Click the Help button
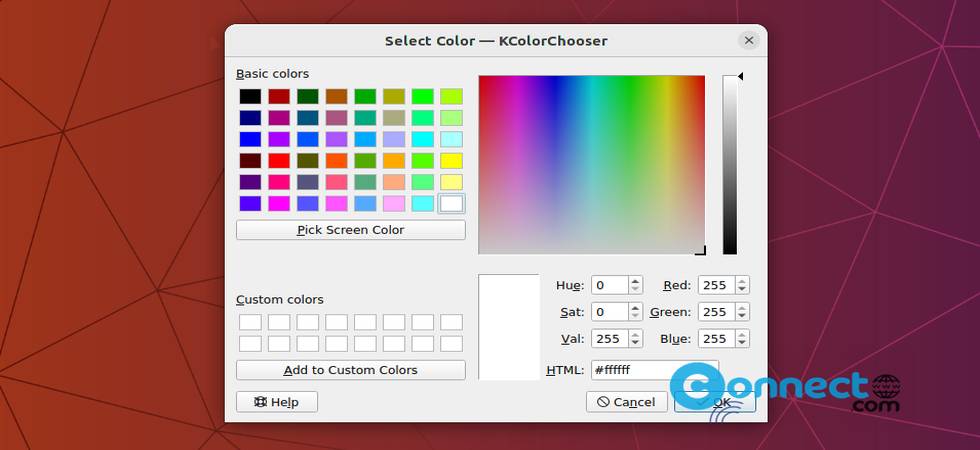Viewport: 980px width, 450px height. [x=277, y=401]
